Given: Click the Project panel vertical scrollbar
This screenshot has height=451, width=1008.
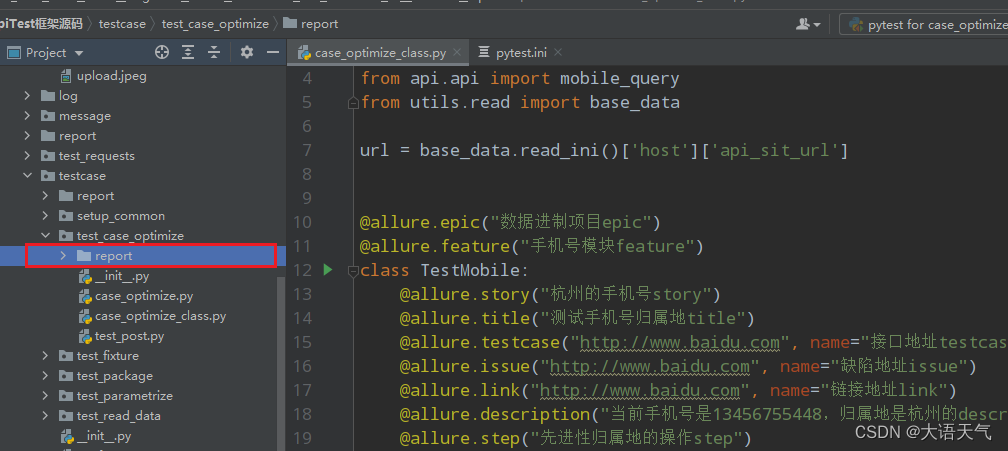Looking at the screenshot, I should point(281,363).
